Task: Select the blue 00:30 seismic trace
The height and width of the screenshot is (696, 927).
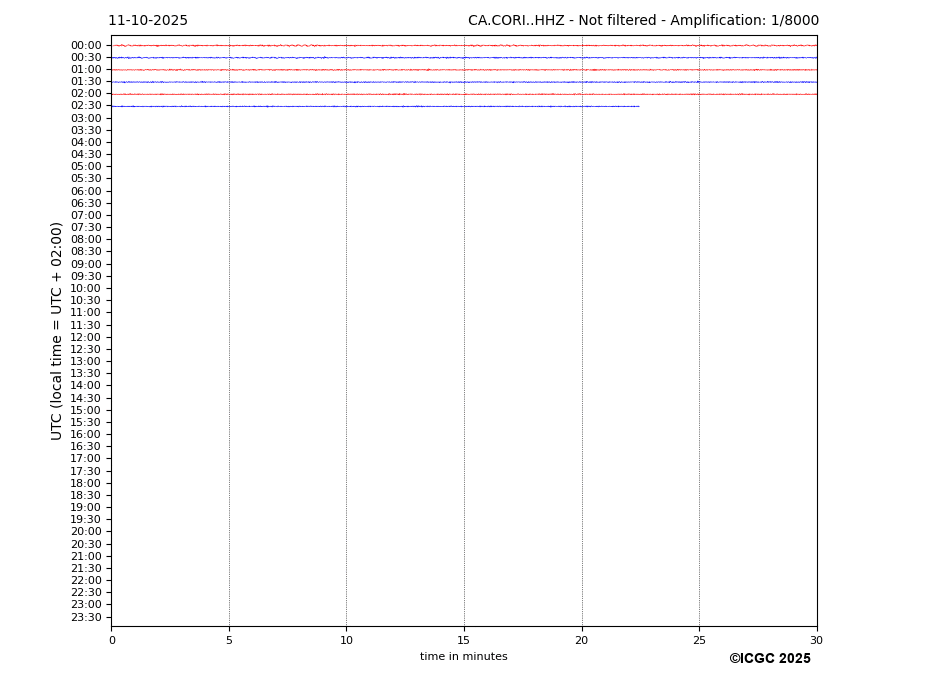Action: (x=463, y=57)
